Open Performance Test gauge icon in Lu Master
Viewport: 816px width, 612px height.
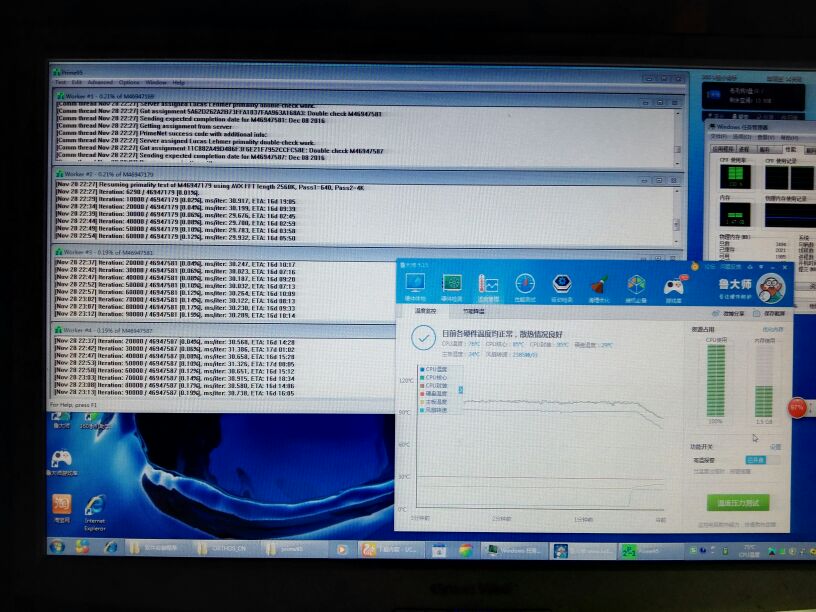pyautogui.click(x=525, y=288)
